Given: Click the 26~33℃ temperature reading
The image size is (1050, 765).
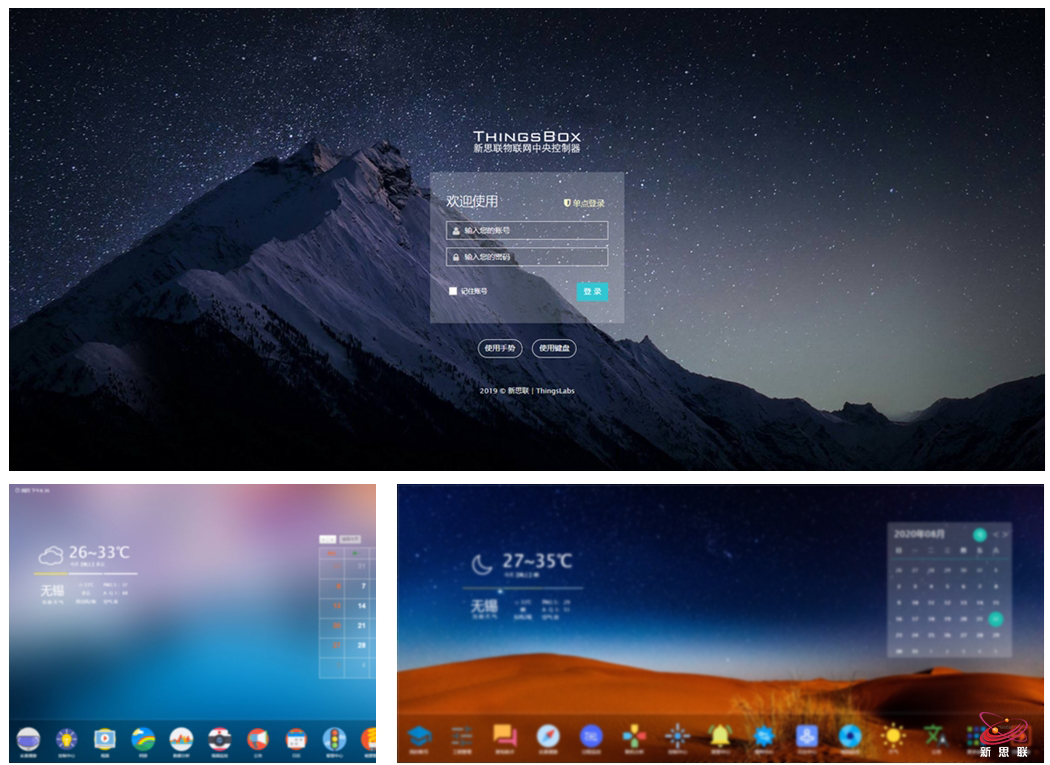Looking at the screenshot, I should 99,553.
